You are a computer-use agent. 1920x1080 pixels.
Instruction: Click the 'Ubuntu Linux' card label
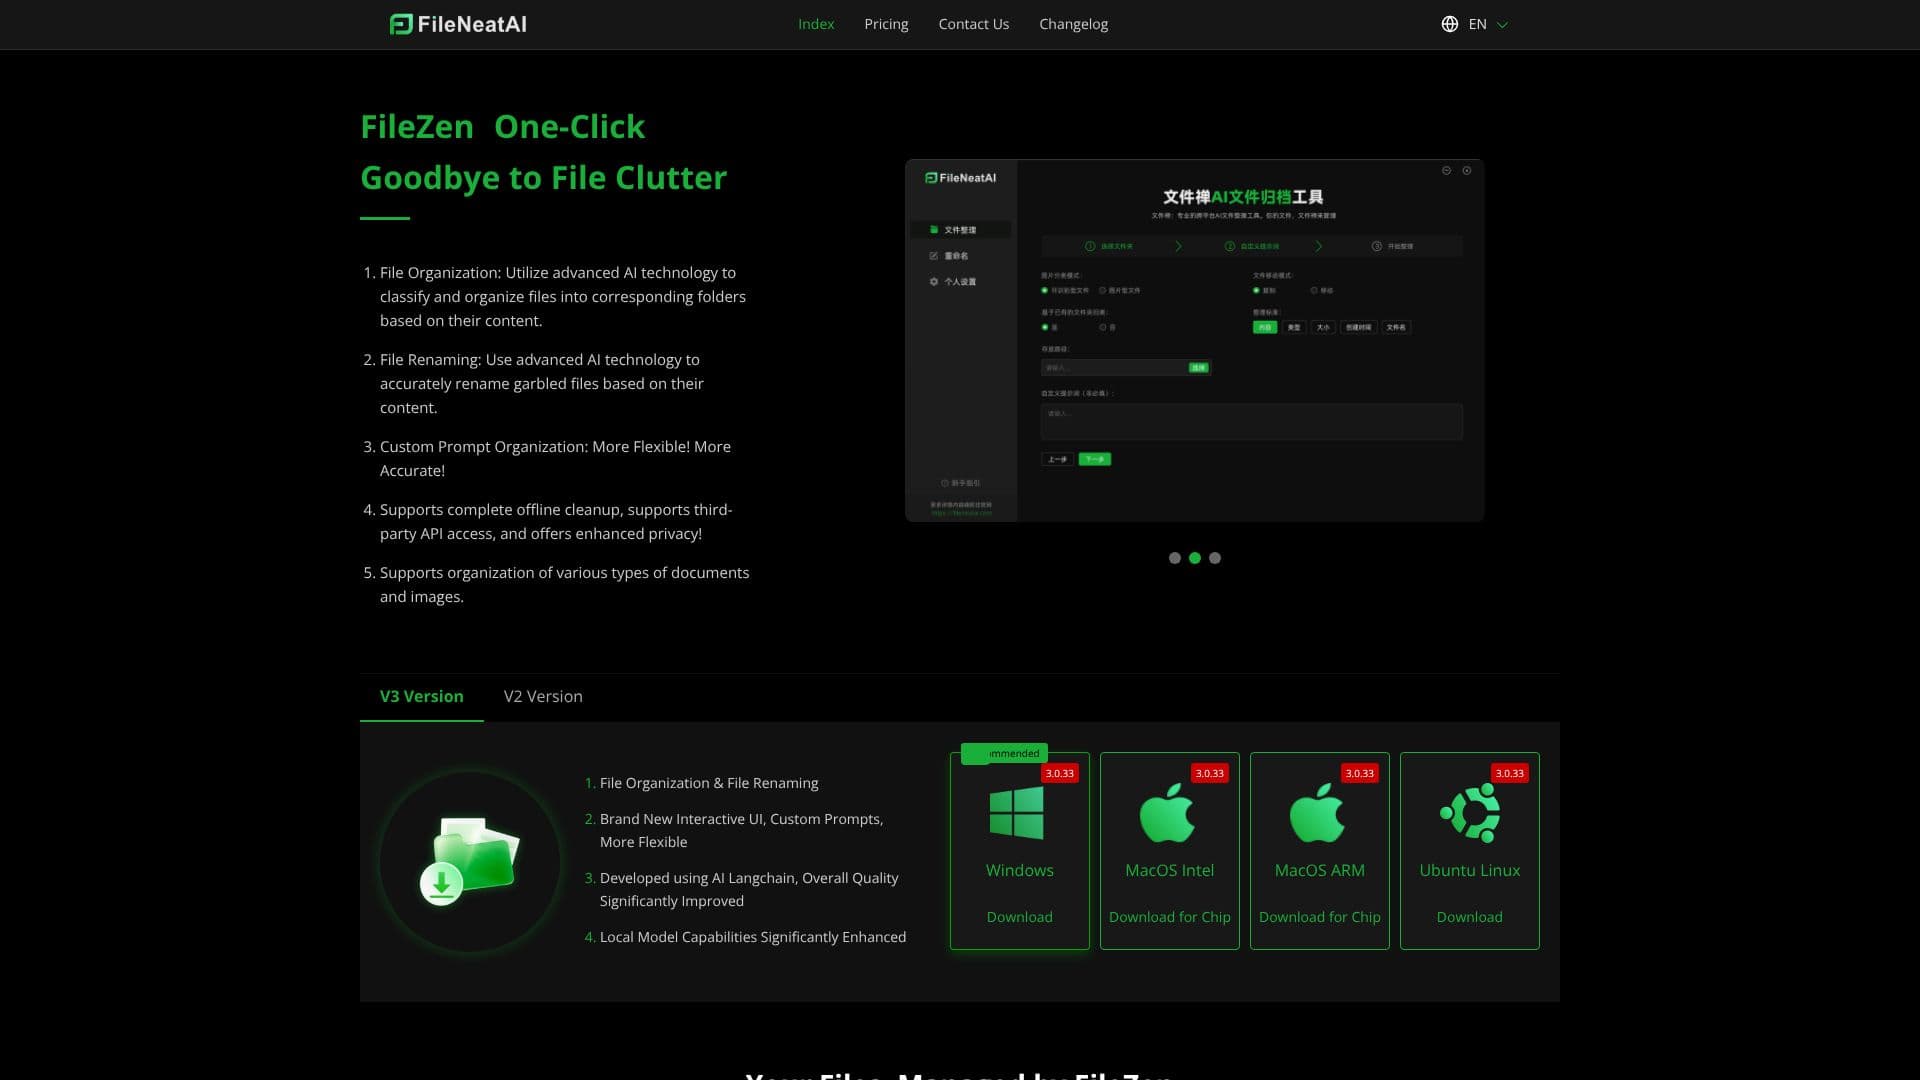click(x=1469, y=870)
